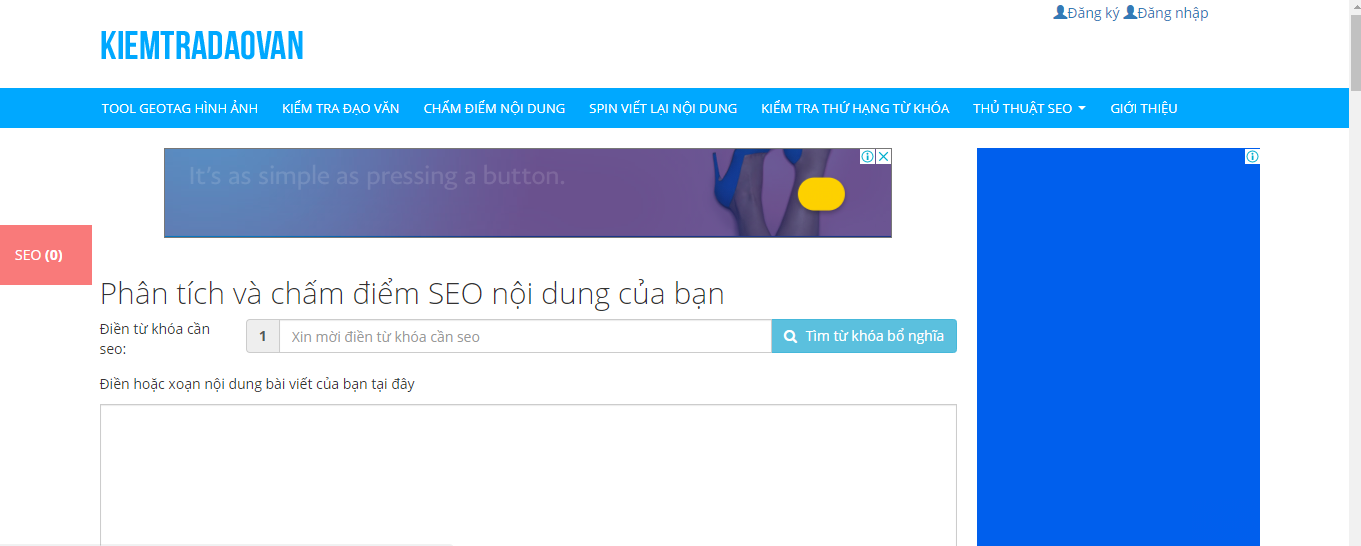The width and height of the screenshot is (1361, 546).
Task: Open the GIỚI THIỆU page
Action: pyautogui.click(x=1144, y=108)
